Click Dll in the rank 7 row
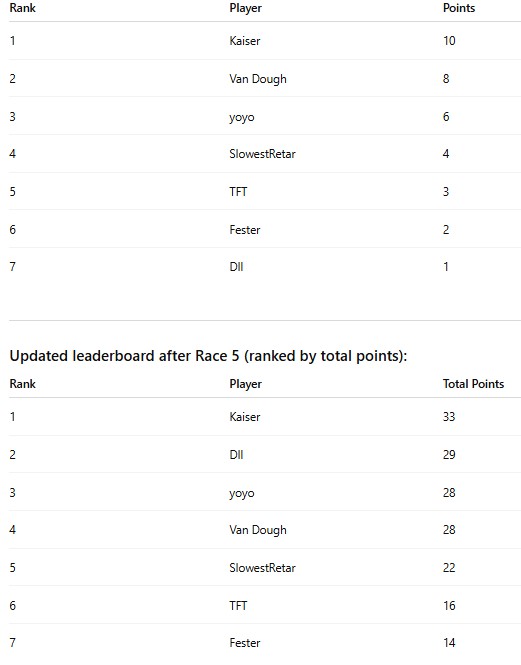Screen dimensions: 521x665 pyautogui.click(x=236, y=267)
